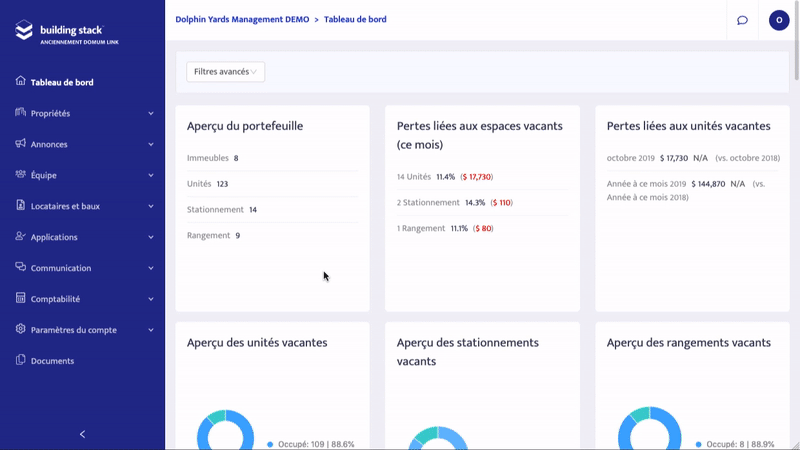Click the Équipe sidebar label

pos(43,176)
